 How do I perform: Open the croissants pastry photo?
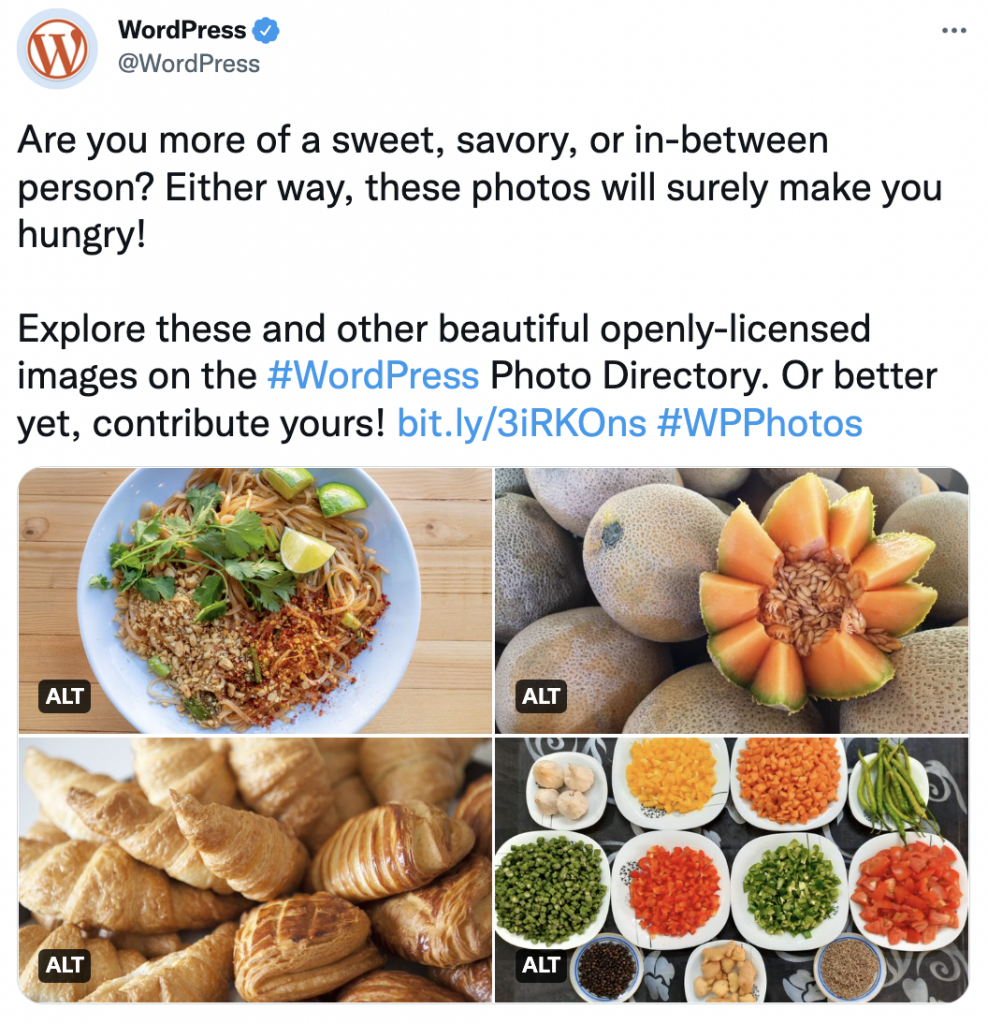point(255,870)
